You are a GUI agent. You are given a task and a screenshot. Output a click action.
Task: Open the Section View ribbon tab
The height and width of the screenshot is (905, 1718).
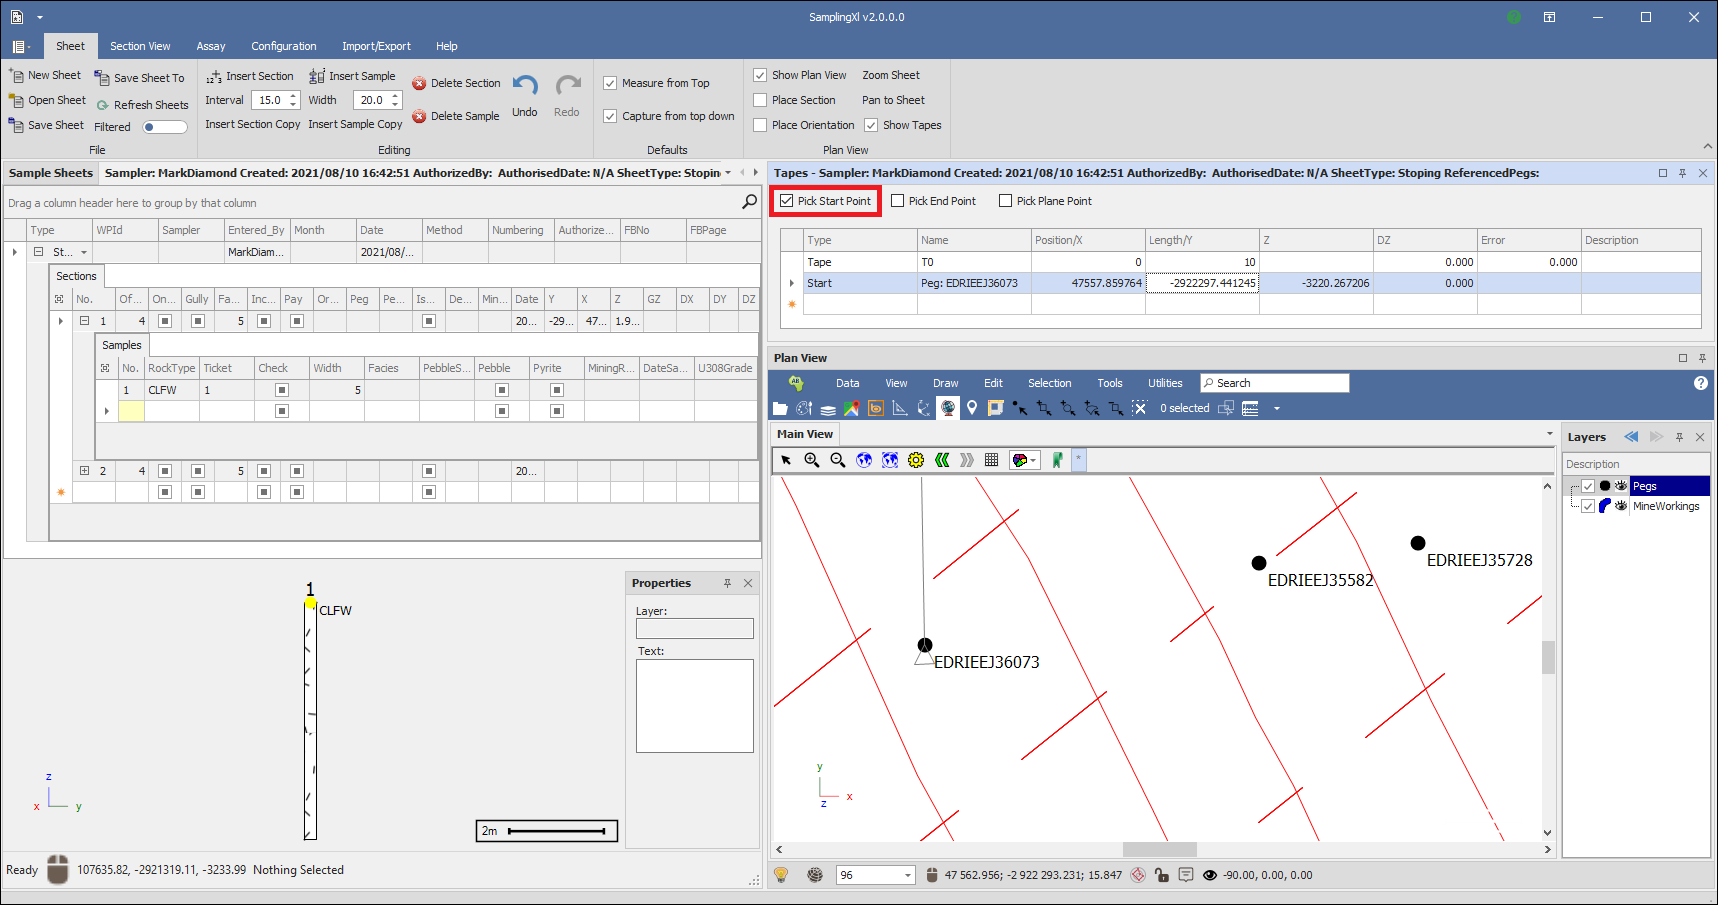coord(140,46)
